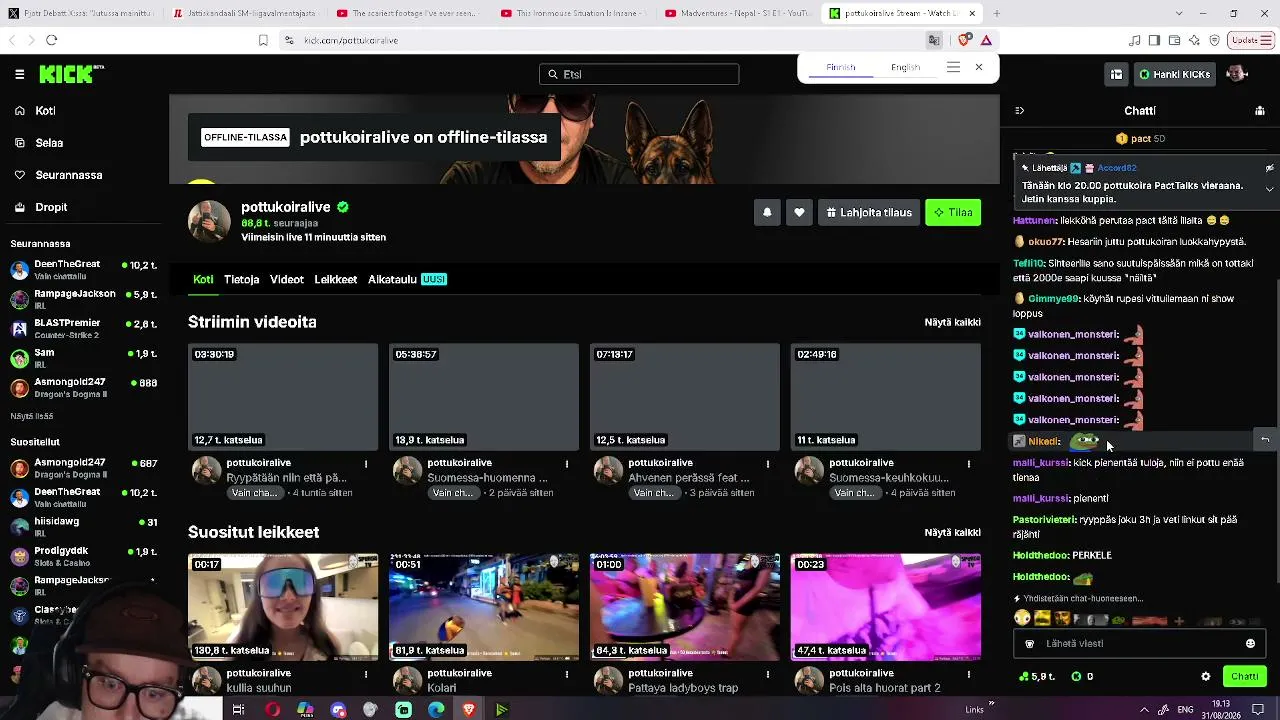Screen dimensions: 1280x720
Task: Select English in translate popup
Action: 905,67
